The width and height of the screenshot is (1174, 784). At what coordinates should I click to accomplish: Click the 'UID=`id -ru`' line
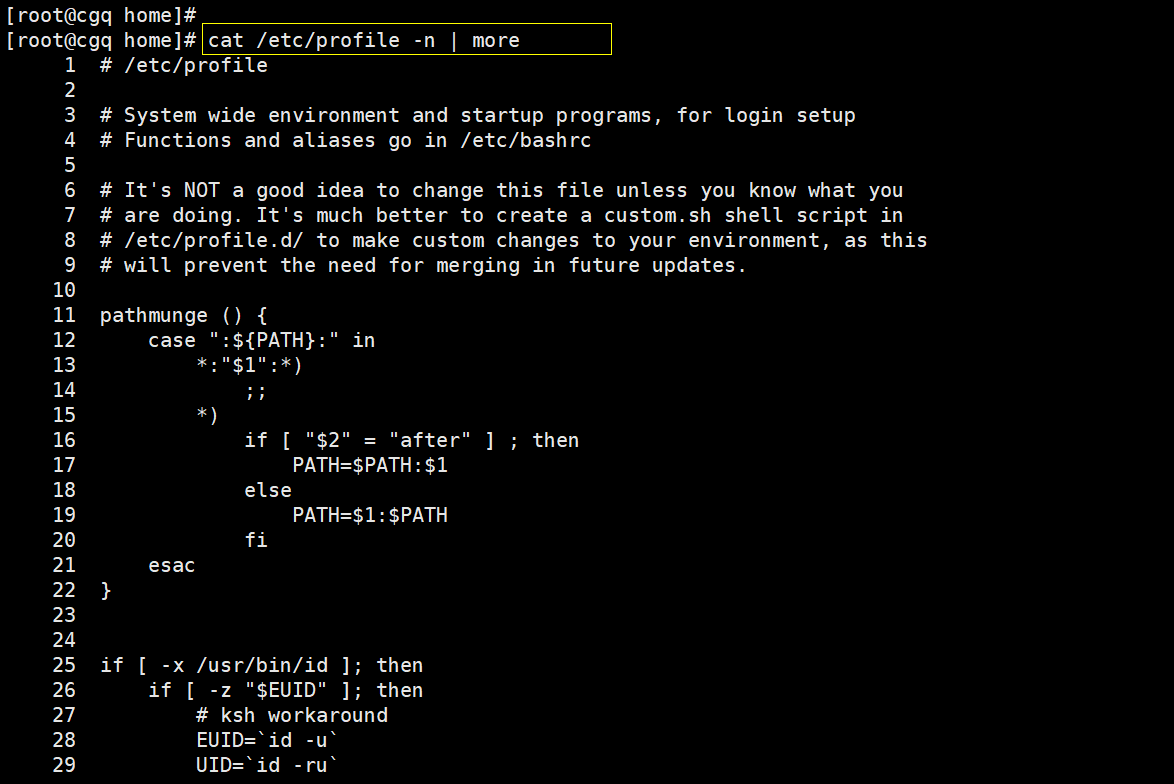[268, 765]
